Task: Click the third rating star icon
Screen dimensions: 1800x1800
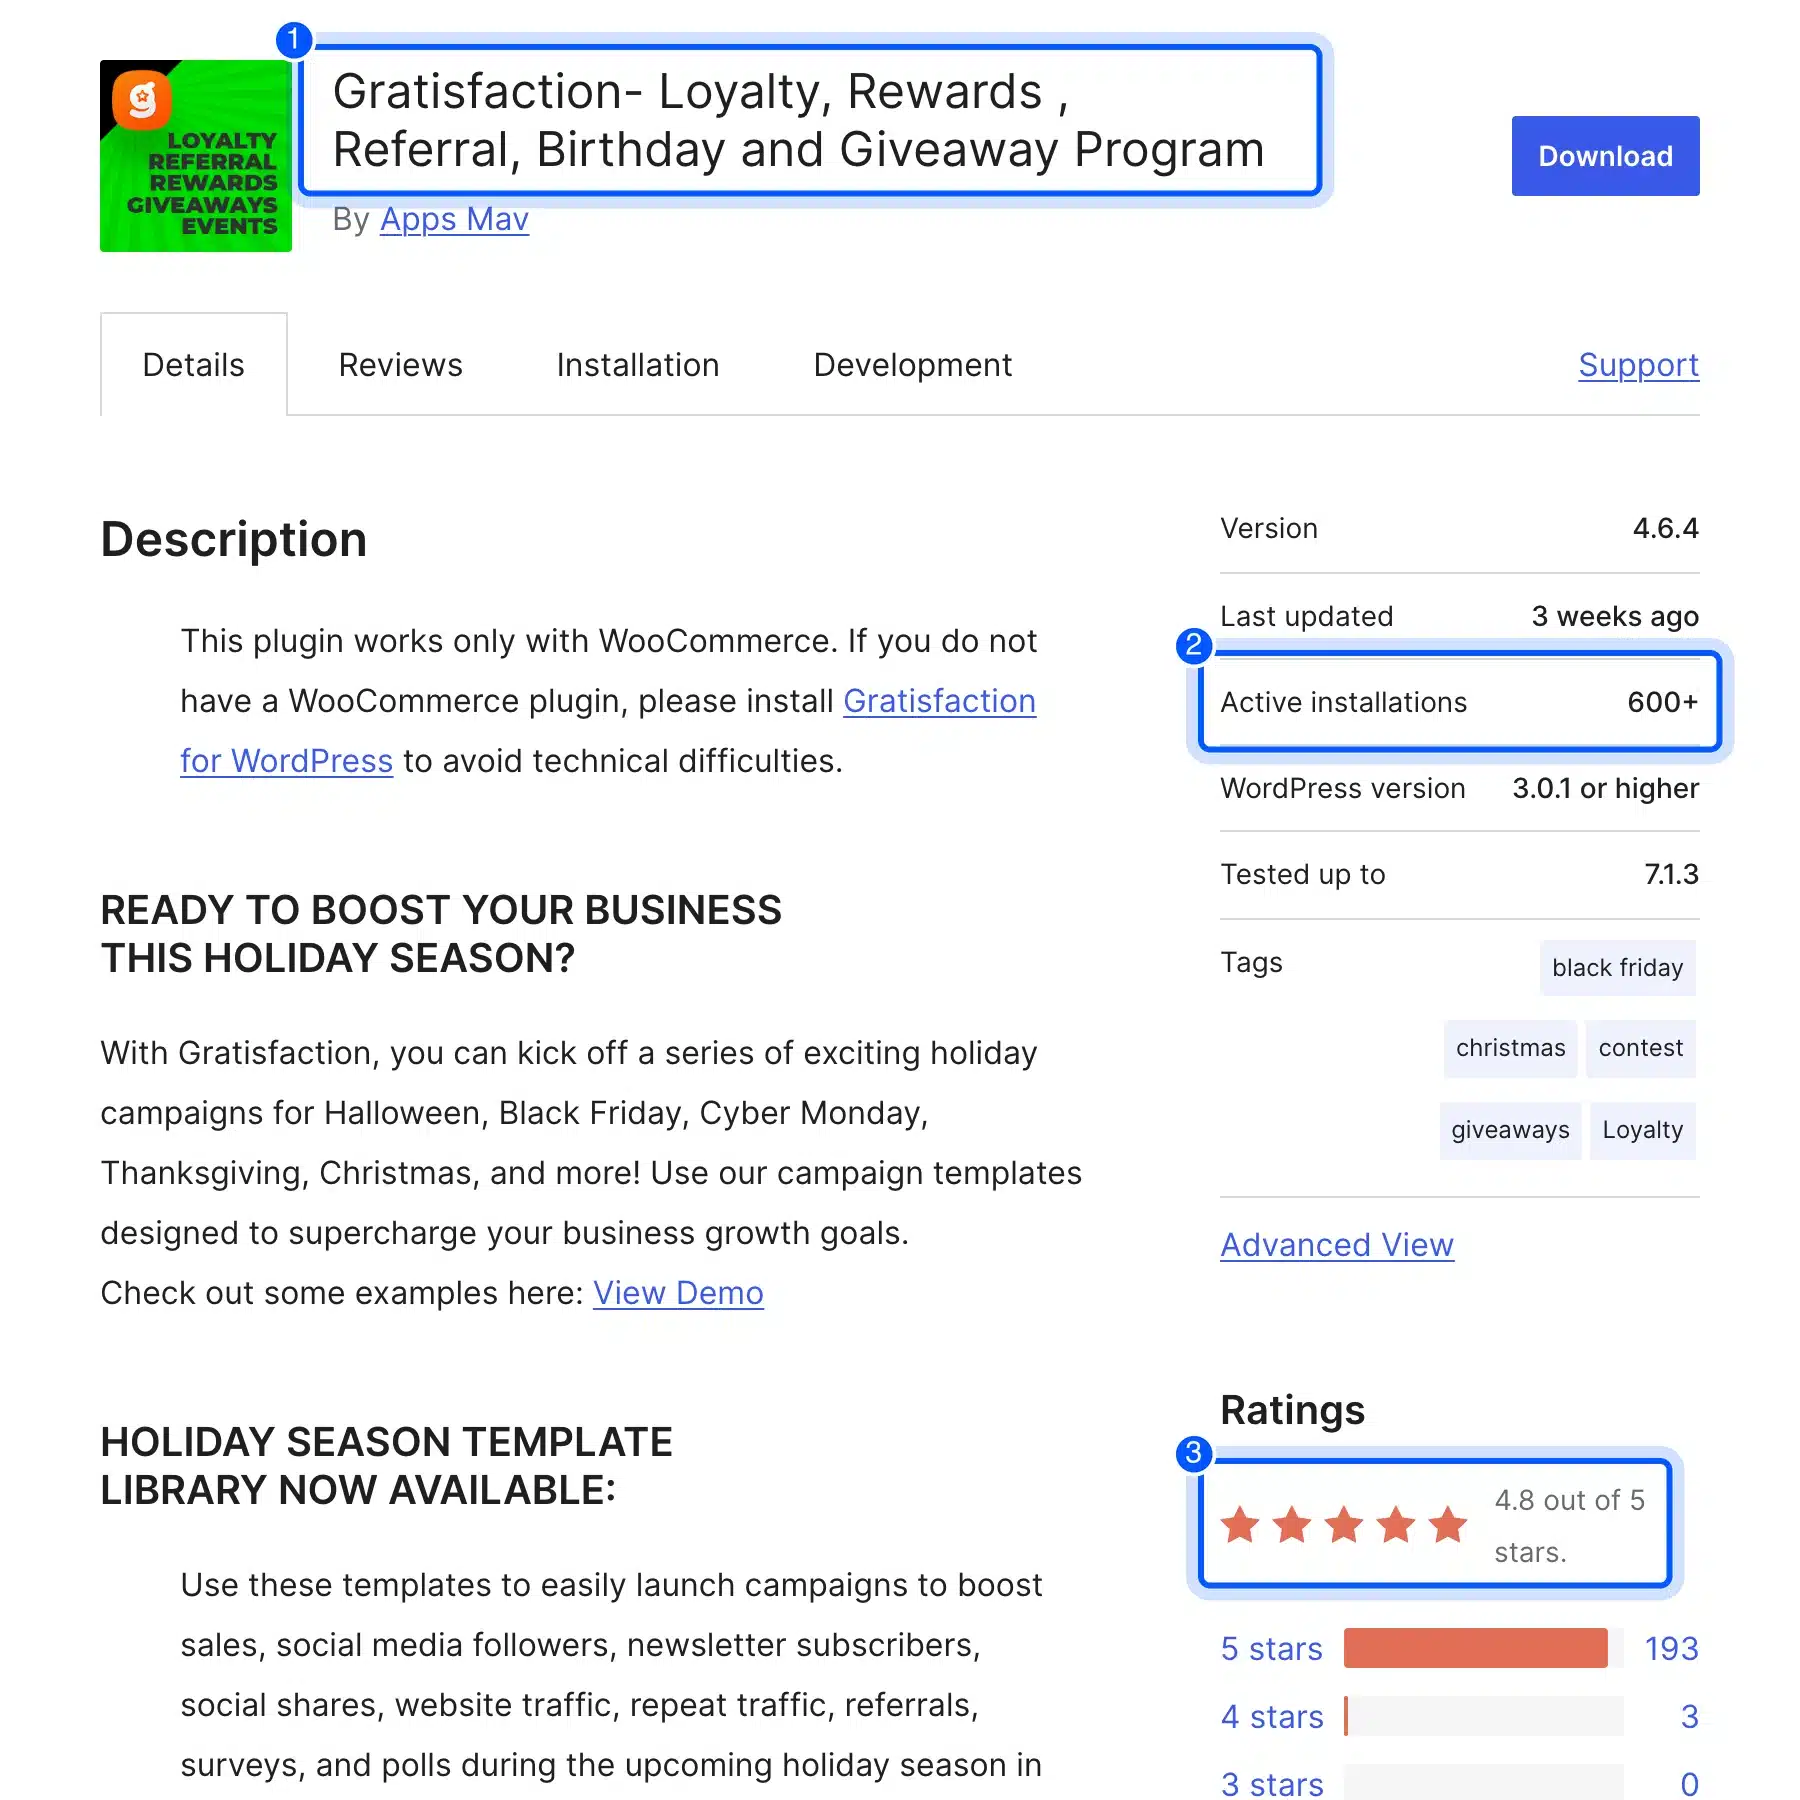Action: 1344,1525
